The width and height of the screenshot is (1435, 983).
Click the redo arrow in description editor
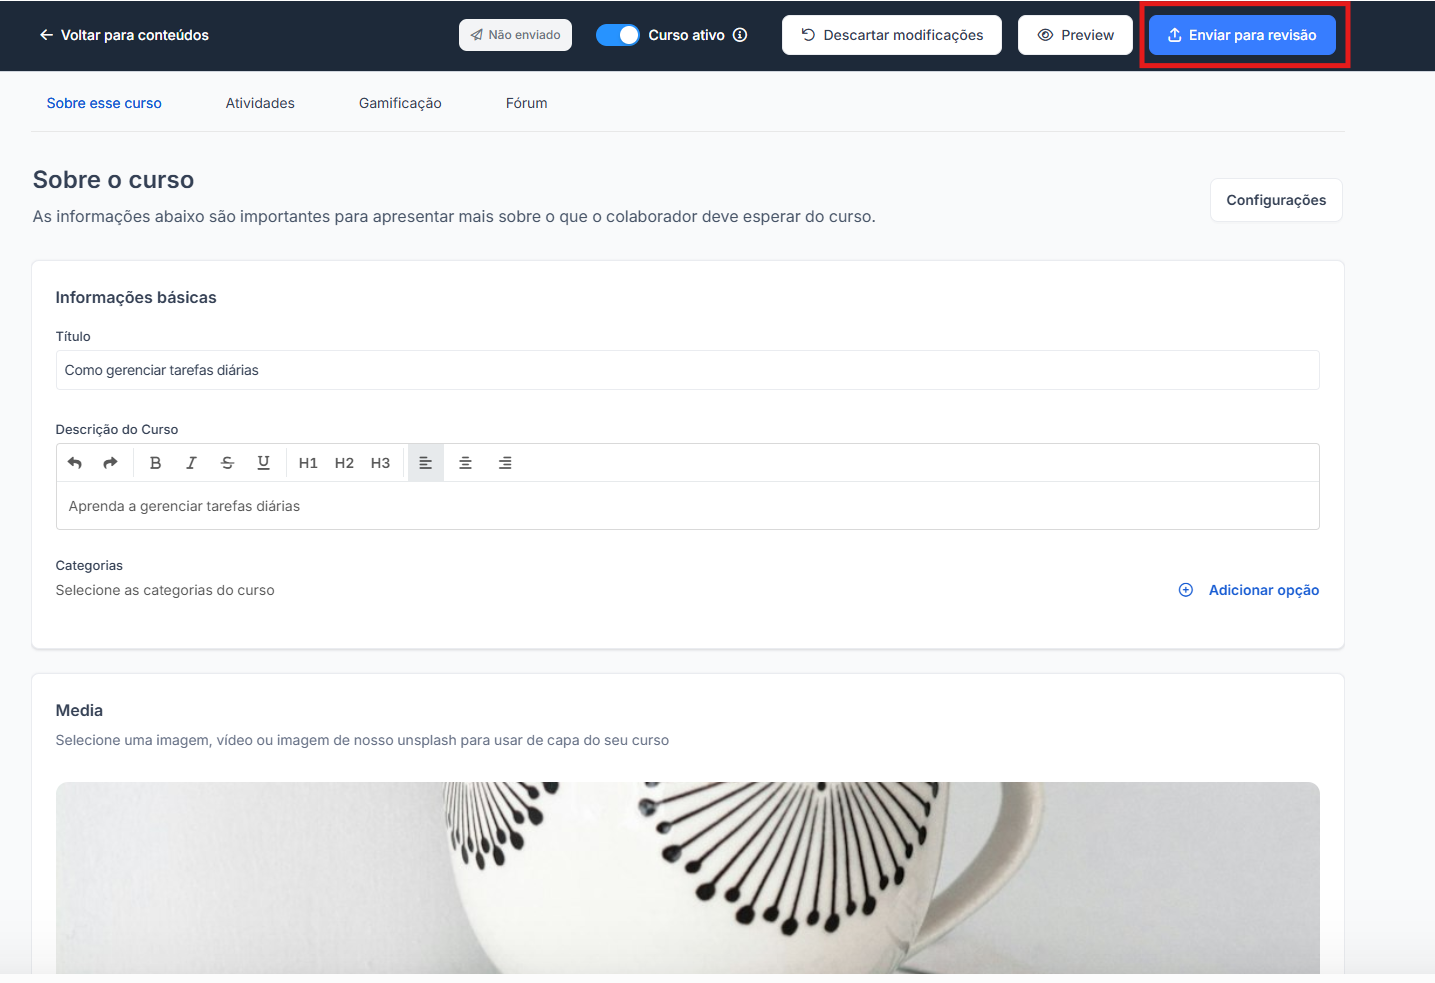pyautogui.click(x=110, y=463)
